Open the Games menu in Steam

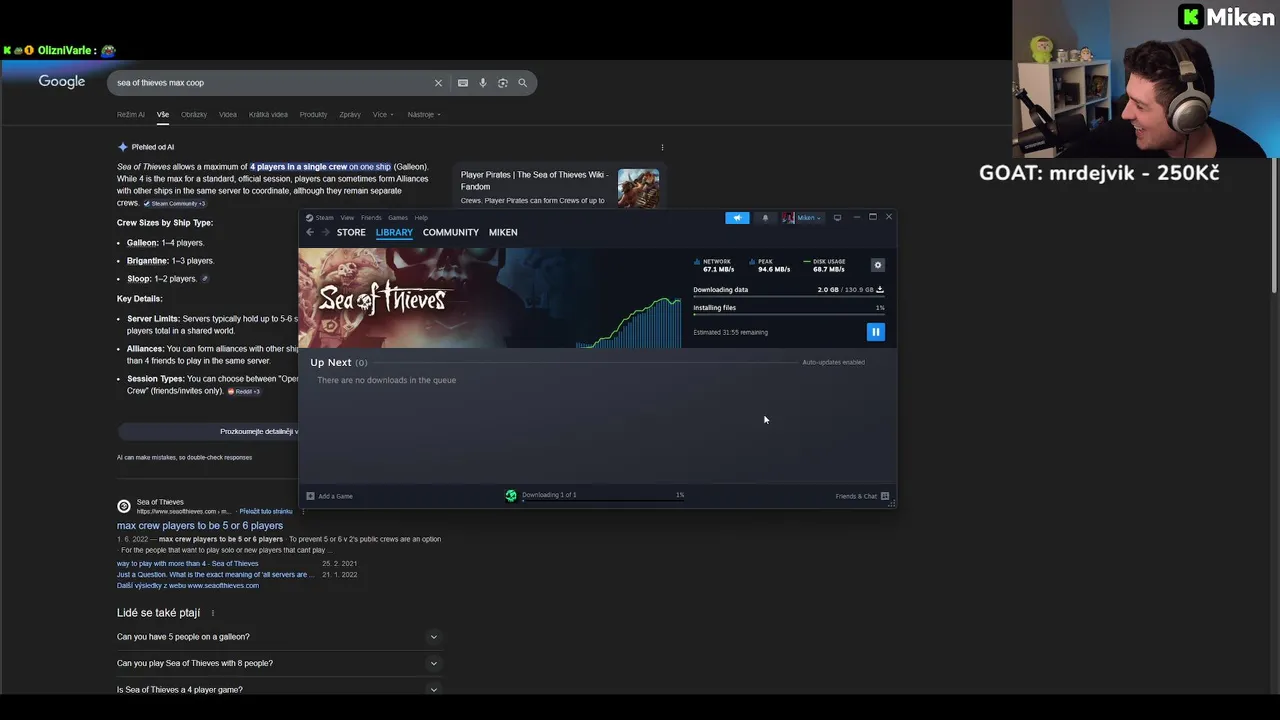pyautogui.click(x=397, y=218)
